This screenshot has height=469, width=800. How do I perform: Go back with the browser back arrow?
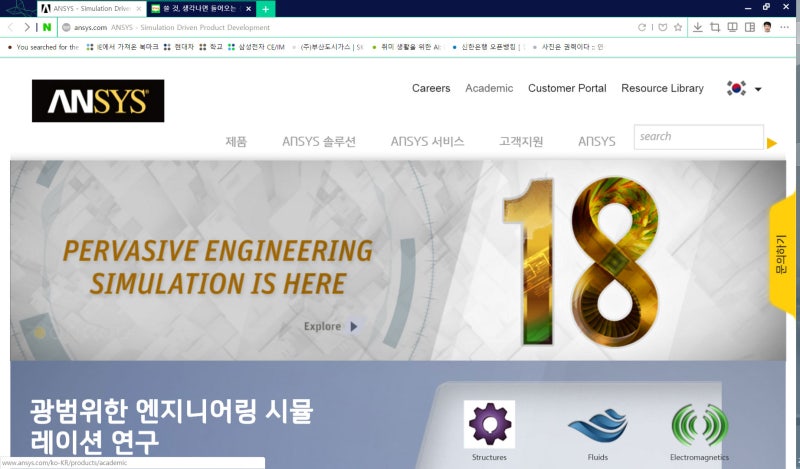10,28
